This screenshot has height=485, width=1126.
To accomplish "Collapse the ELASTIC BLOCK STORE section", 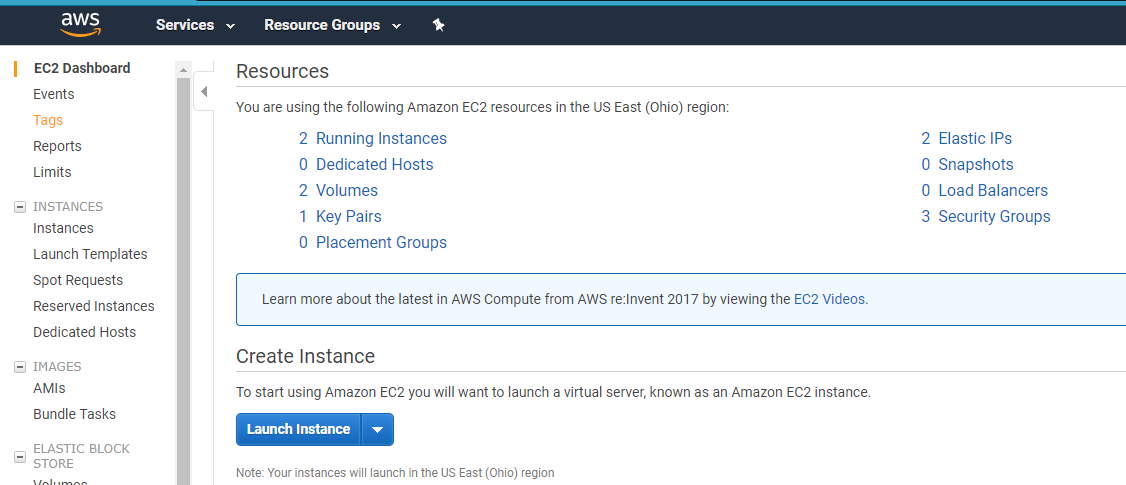I will coord(19,456).
